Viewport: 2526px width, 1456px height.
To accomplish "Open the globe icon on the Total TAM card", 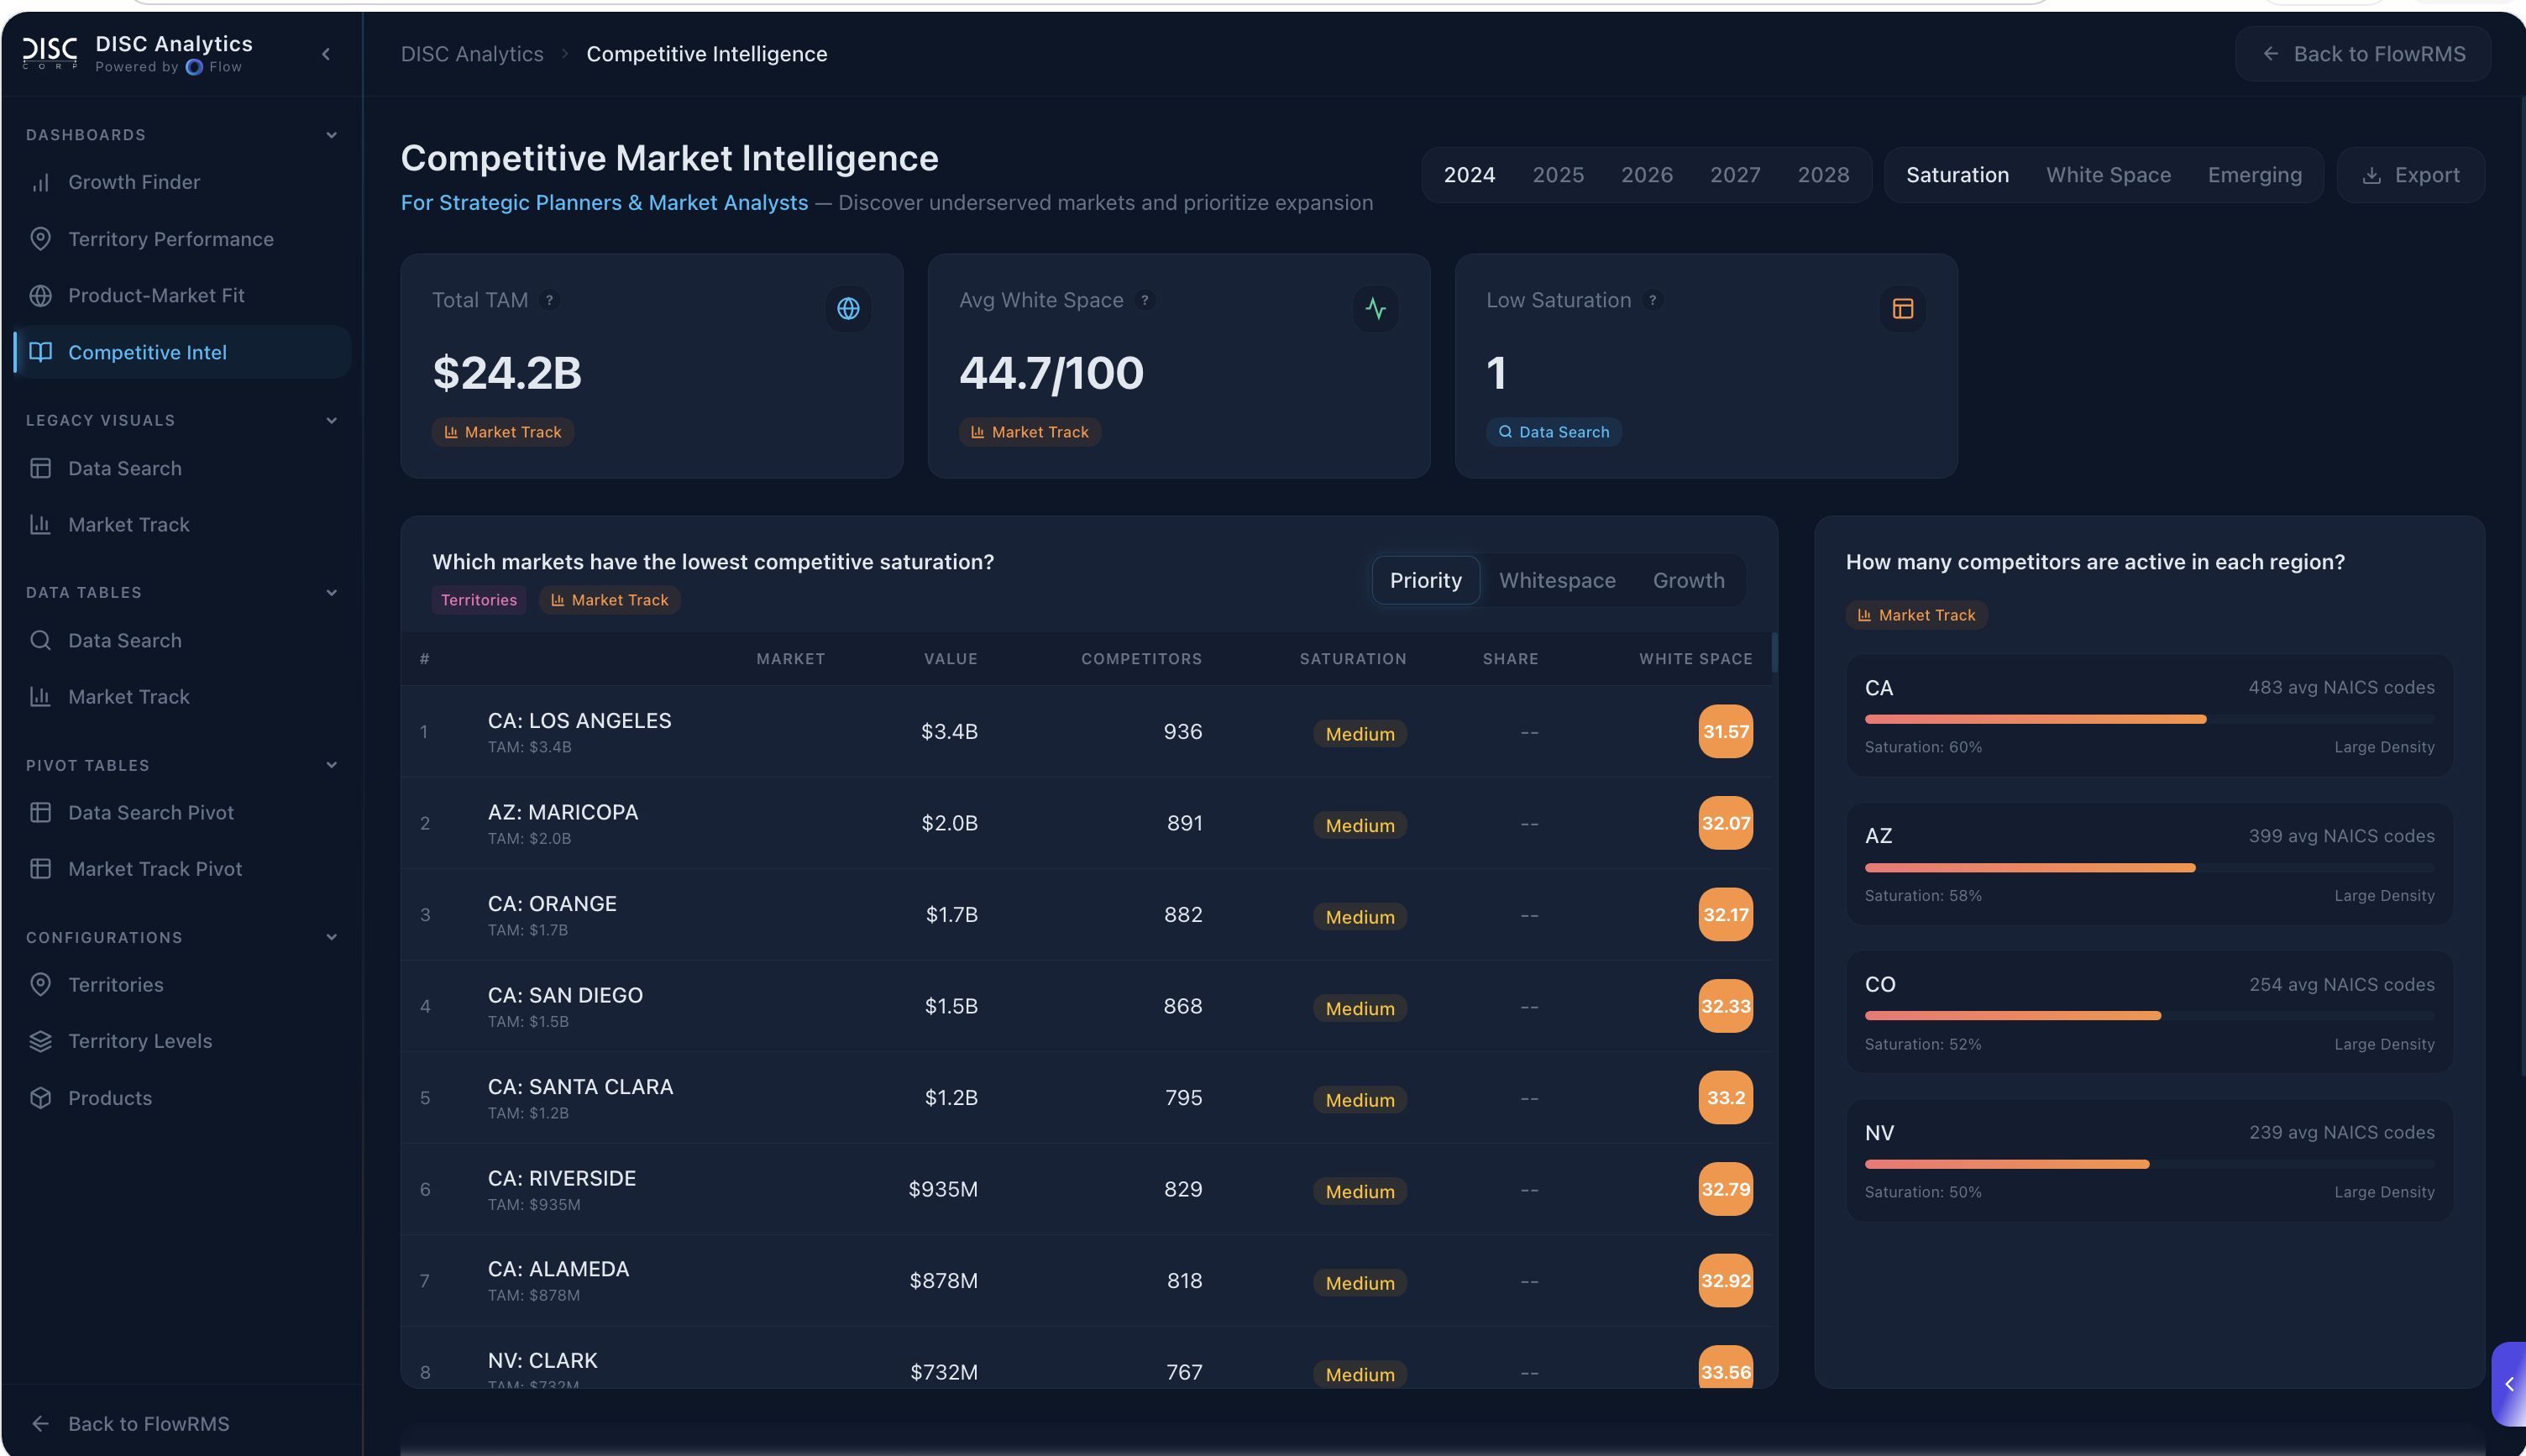I will point(848,309).
